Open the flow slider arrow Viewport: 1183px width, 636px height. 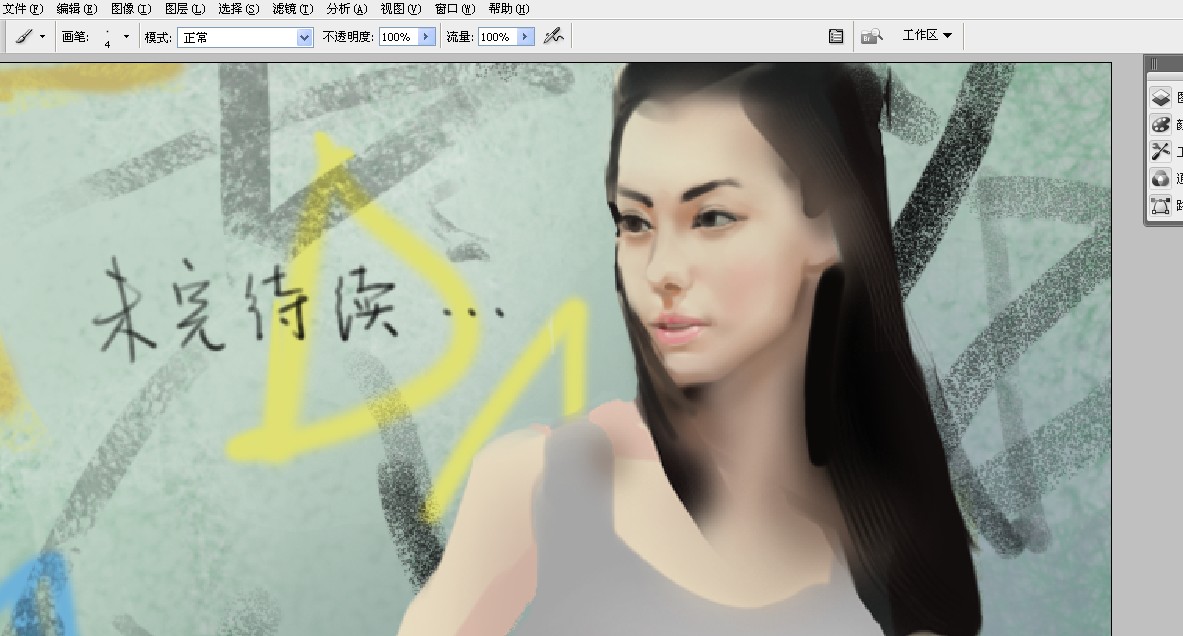pos(526,37)
